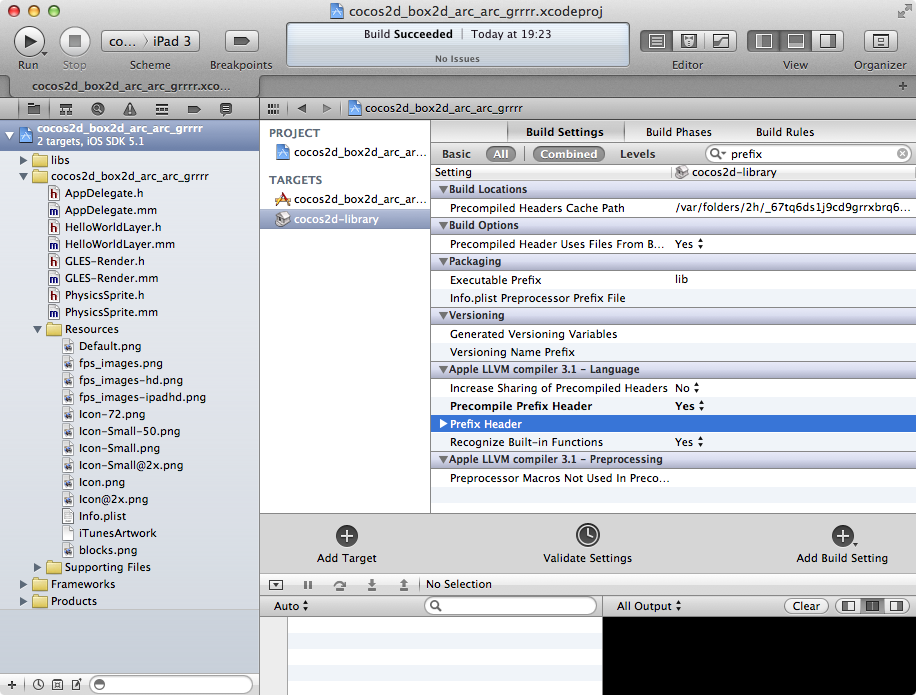The width and height of the screenshot is (916, 695).
Task: Collapse the Resources folder
Action: pos(37,329)
